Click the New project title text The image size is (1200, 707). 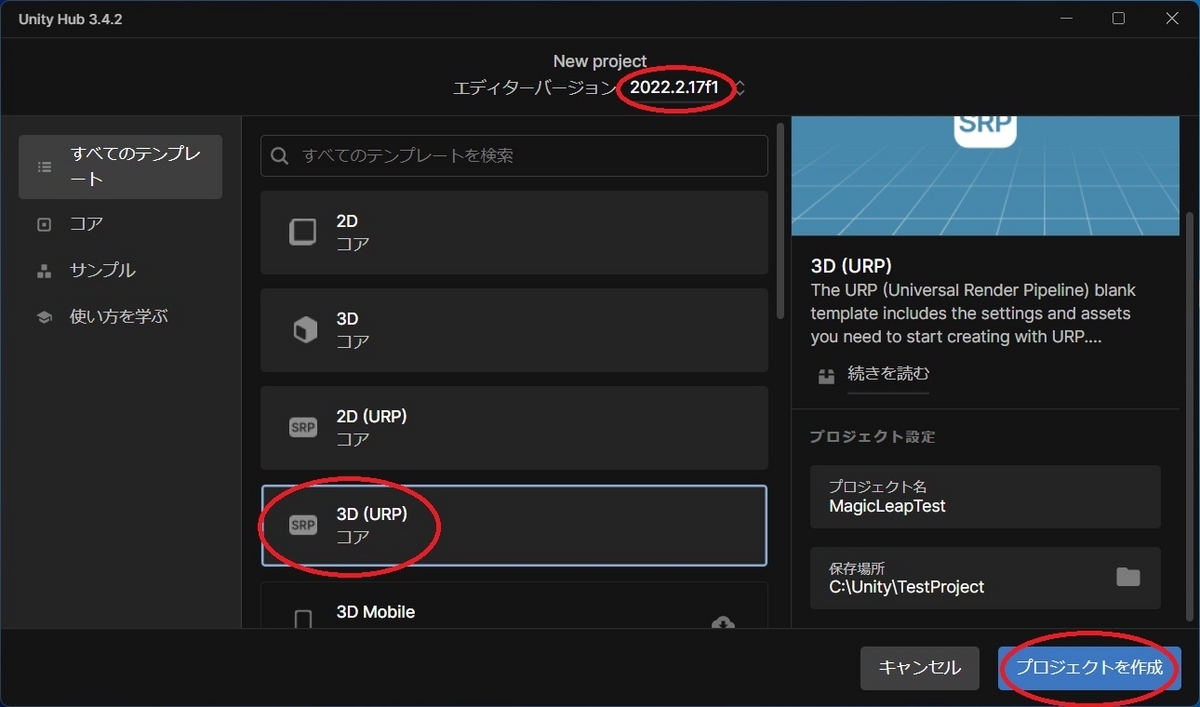pos(600,61)
